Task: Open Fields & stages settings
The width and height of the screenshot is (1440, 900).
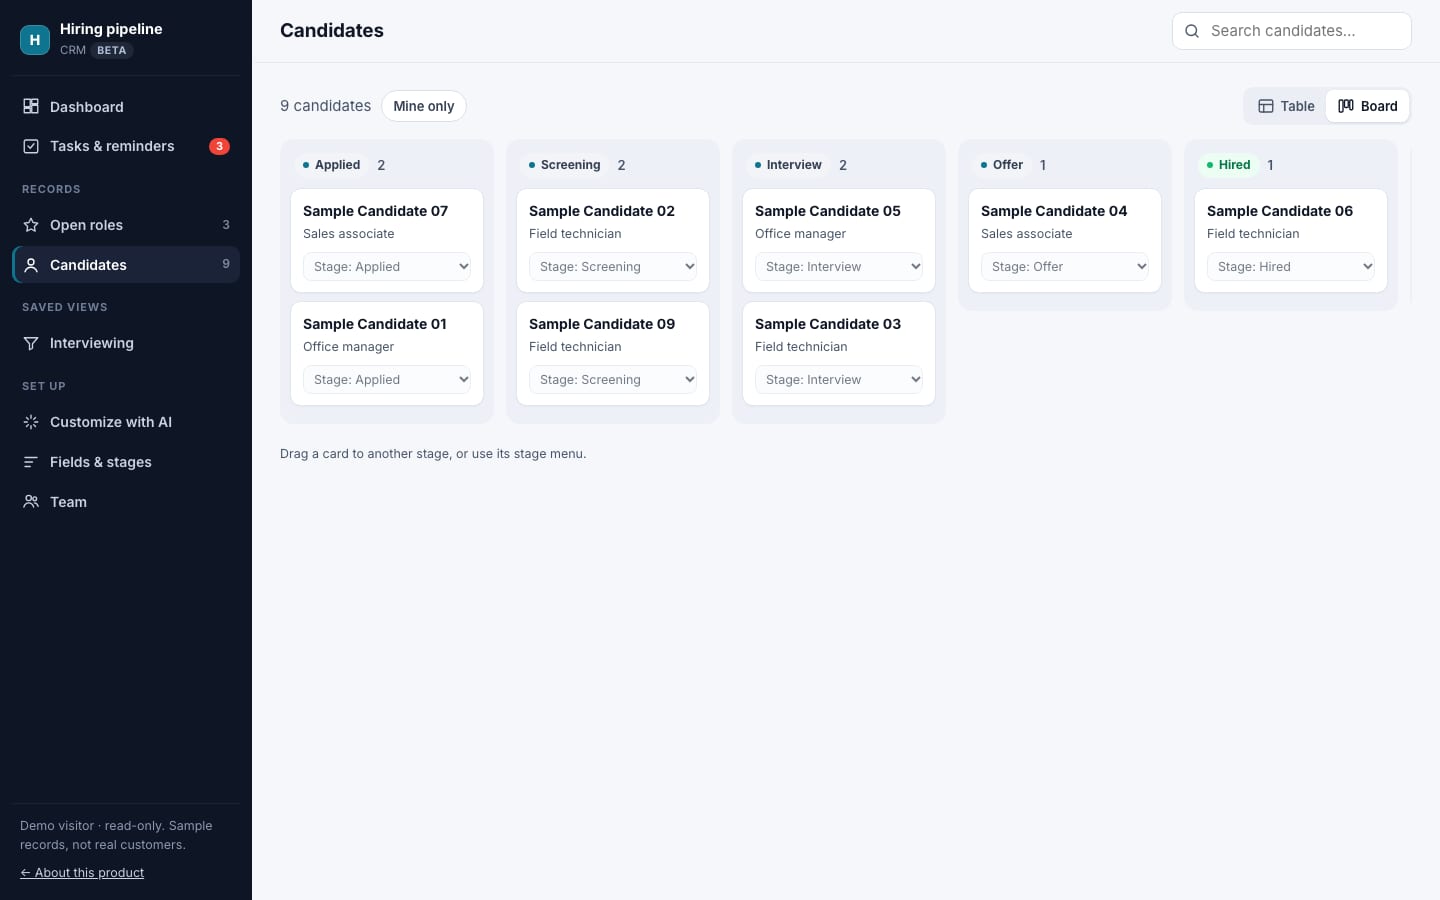Action: point(126,462)
